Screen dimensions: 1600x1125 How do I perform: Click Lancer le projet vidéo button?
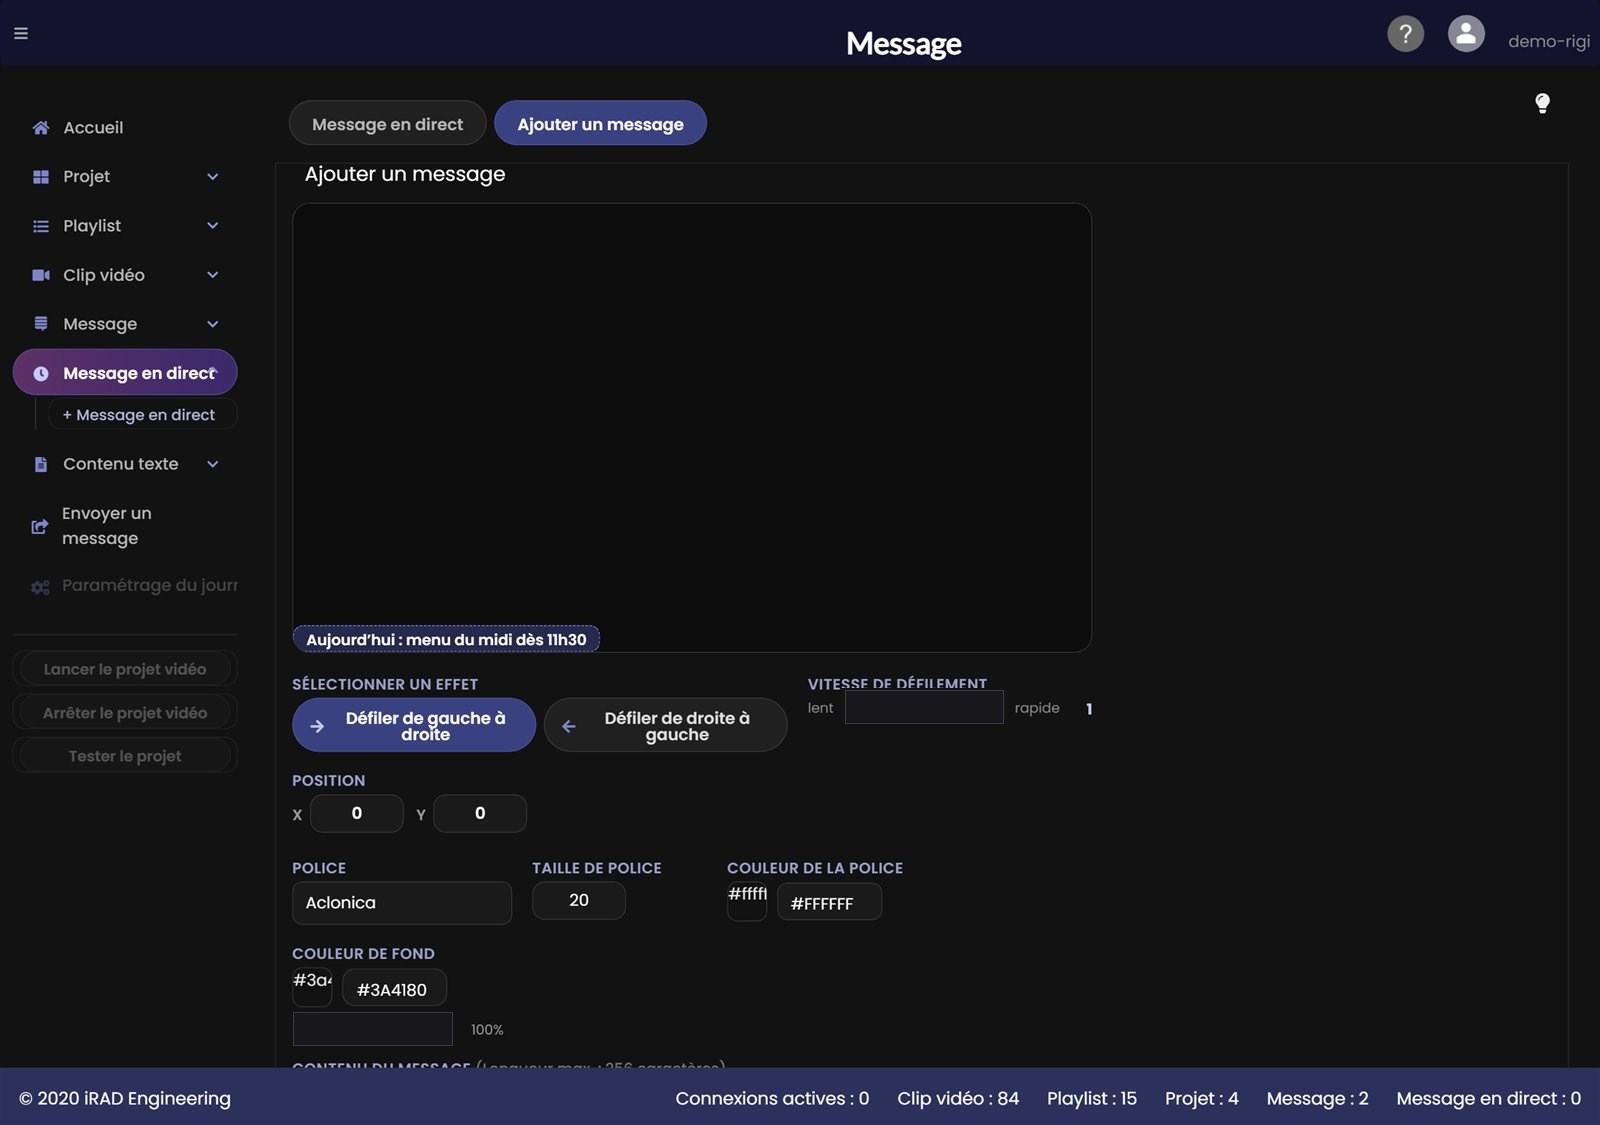point(125,669)
